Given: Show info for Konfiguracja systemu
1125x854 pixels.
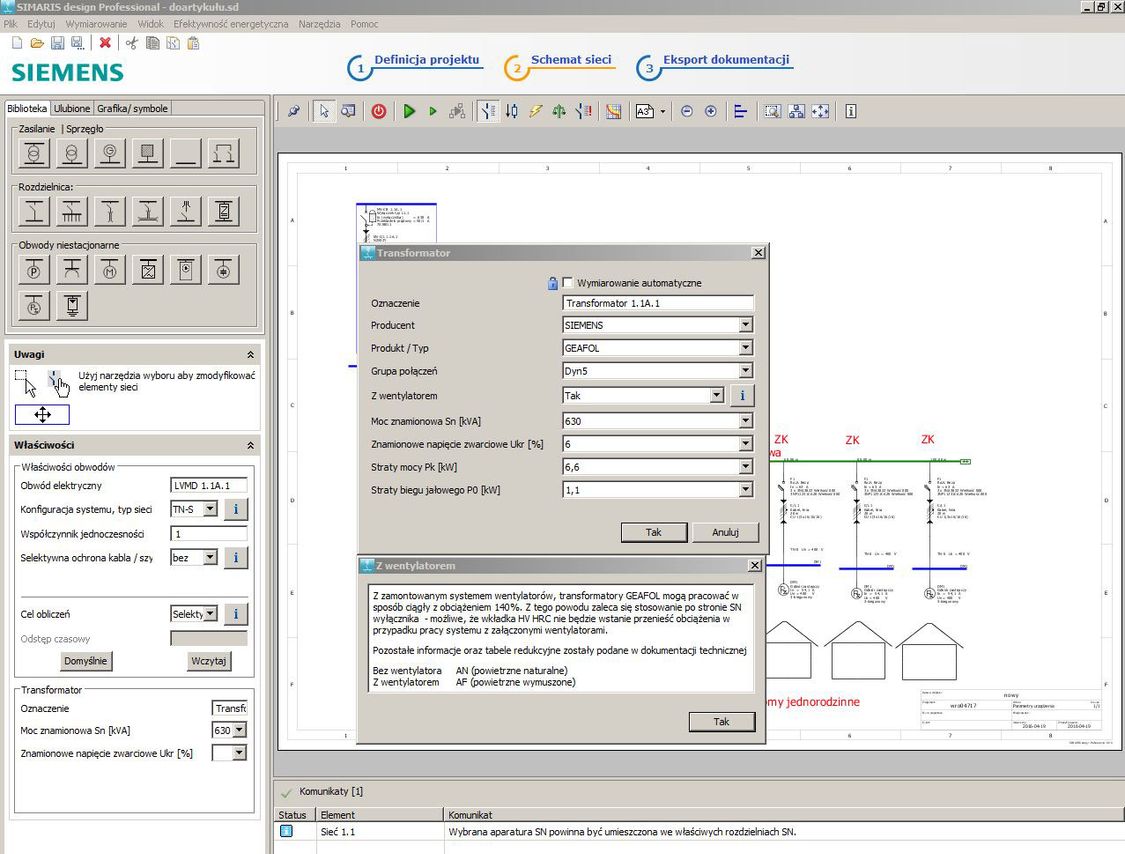Looking at the screenshot, I should pos(235,510).
